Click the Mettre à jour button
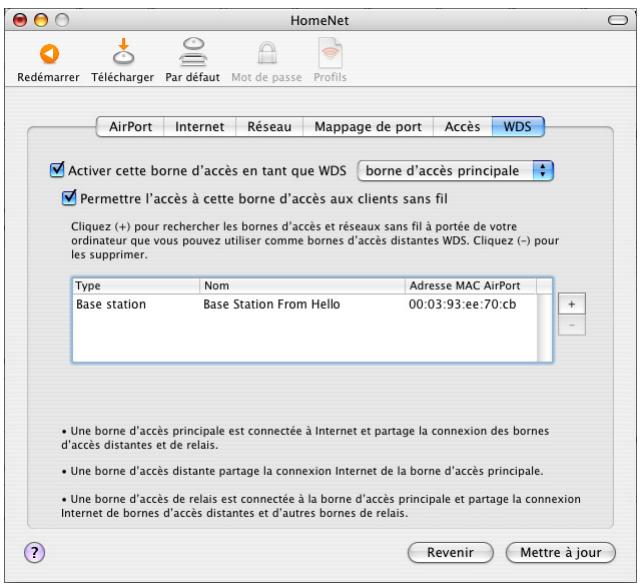Image resolution: width=640 pixels, height=587 pixels. pyautogui.click(x=560, y=552)
